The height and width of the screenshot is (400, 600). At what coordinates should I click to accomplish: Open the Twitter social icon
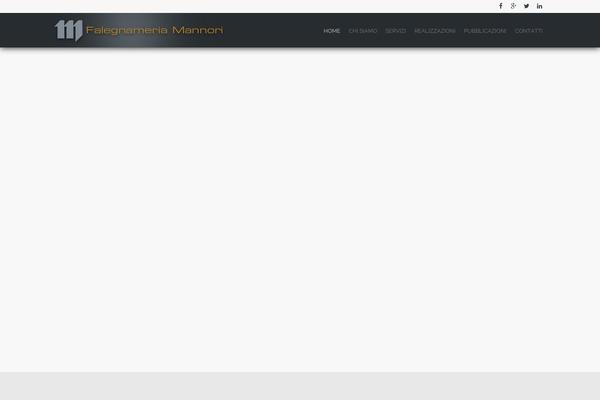coord(527,6)
